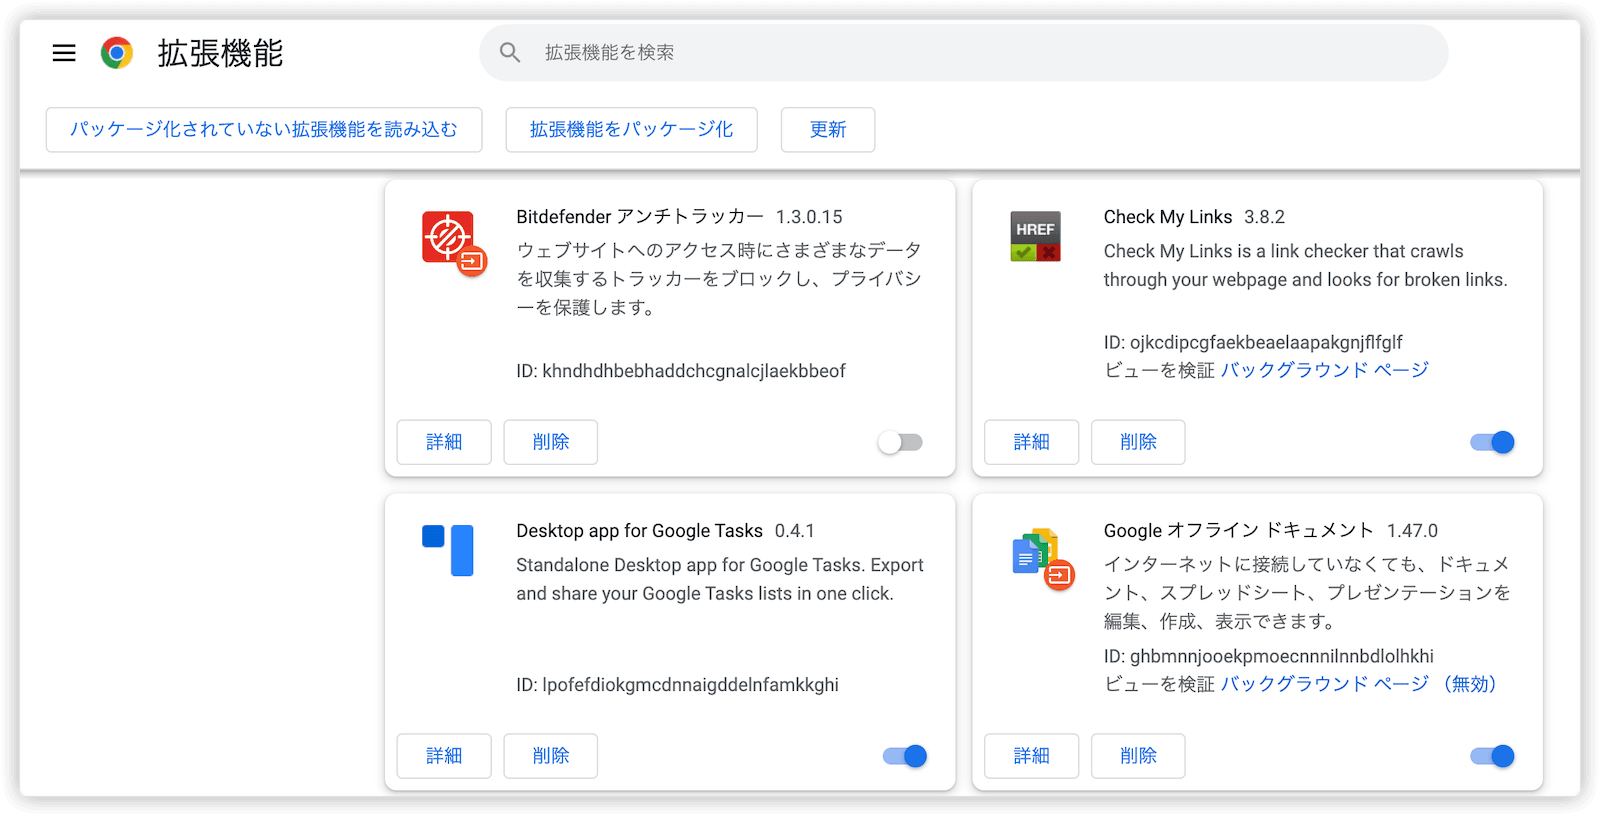Click the Google オフライン description text
Image resolution: width=1600 pixels, height=816 pixels.
(x=1307, y=593)
